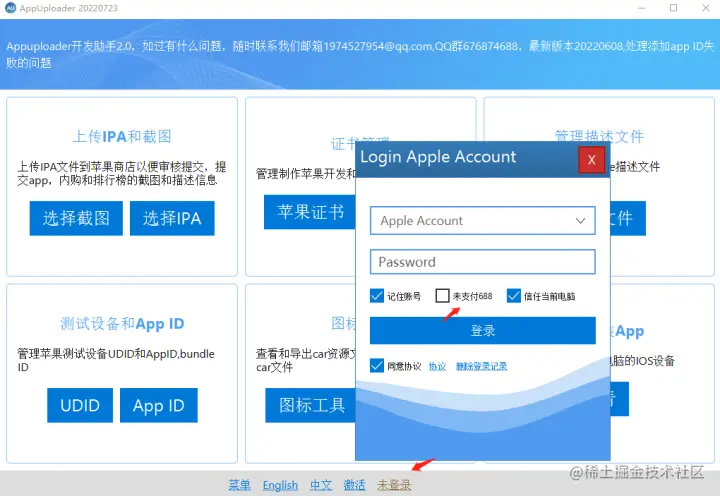The width and height of the screenshot is (720, 496).
Task: Click the 删除登录记录 link
Action: [x=481, y=366]
